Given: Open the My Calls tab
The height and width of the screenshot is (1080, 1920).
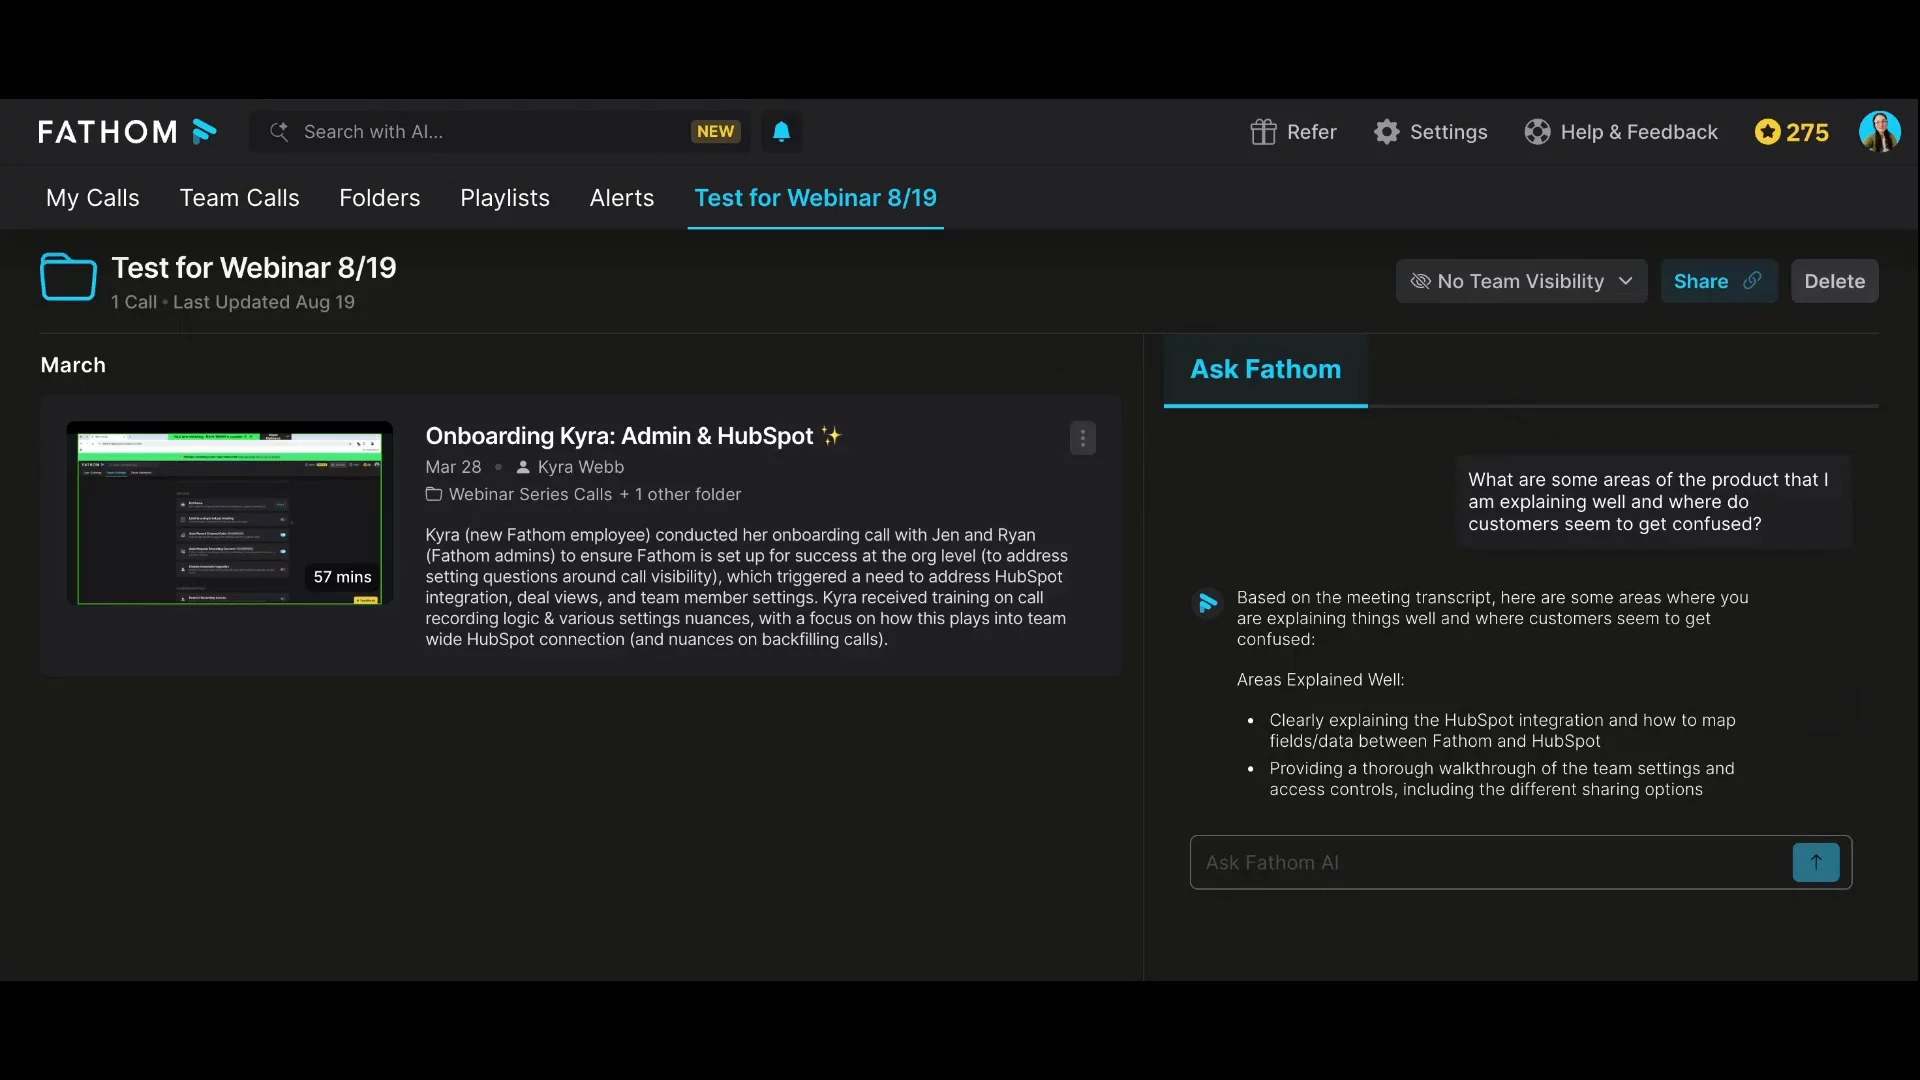Looking at the screenshot, I should (x=92, y=198).
